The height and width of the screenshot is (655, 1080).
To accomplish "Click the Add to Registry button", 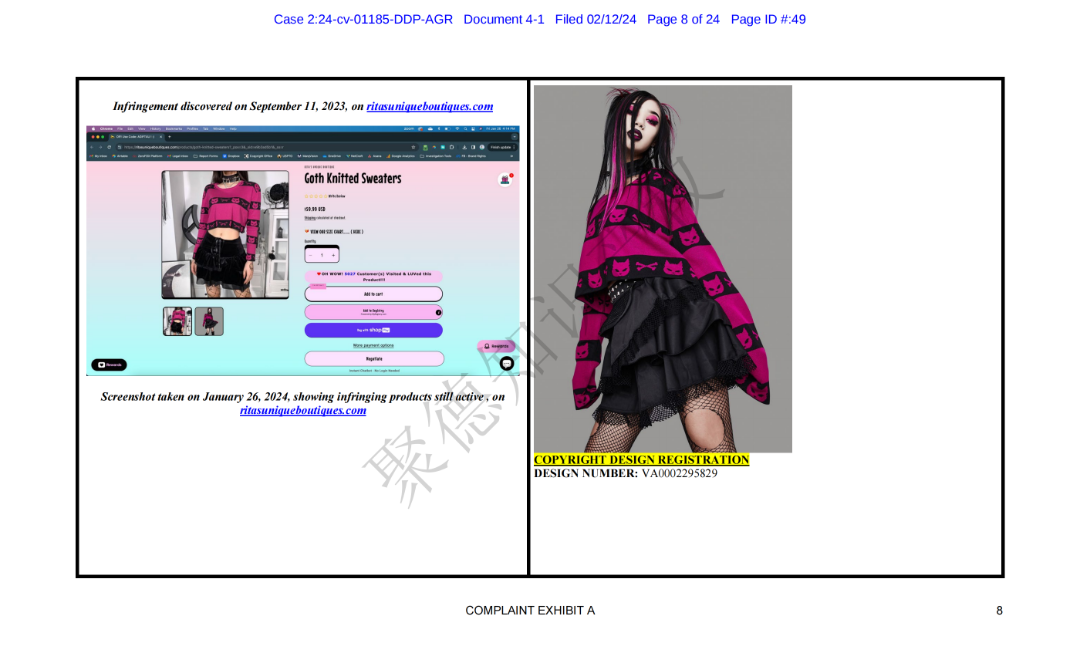I will [x=373, y=312].
